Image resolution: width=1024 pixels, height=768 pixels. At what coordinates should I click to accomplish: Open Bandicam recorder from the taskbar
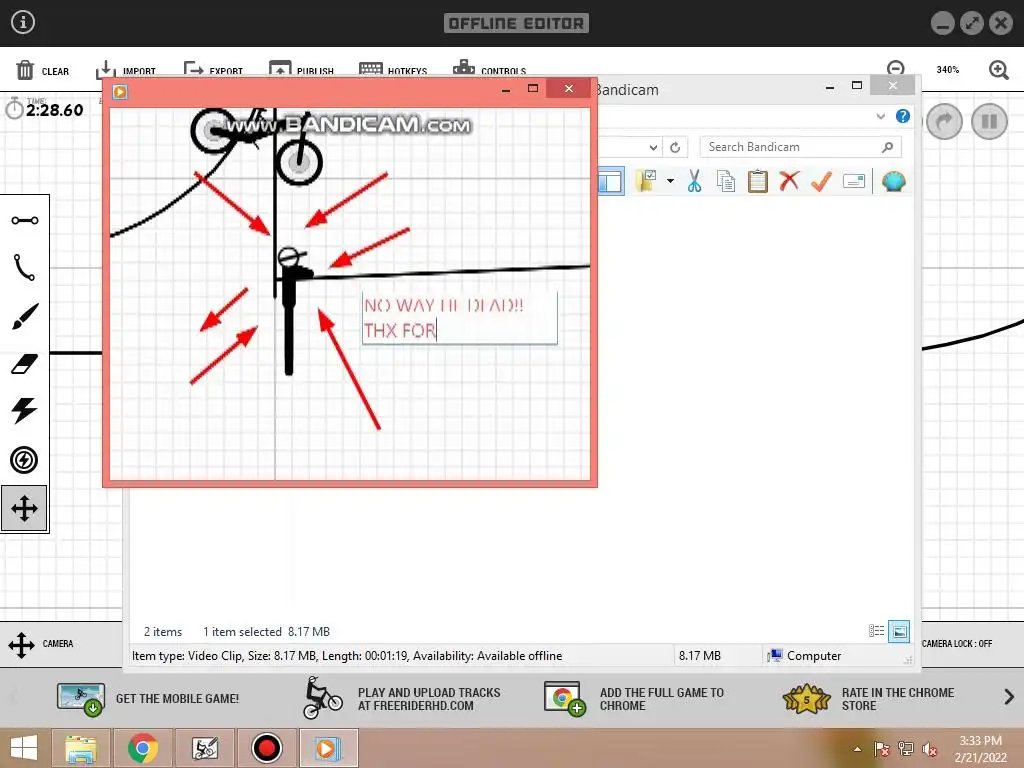(x=266, y=748)
